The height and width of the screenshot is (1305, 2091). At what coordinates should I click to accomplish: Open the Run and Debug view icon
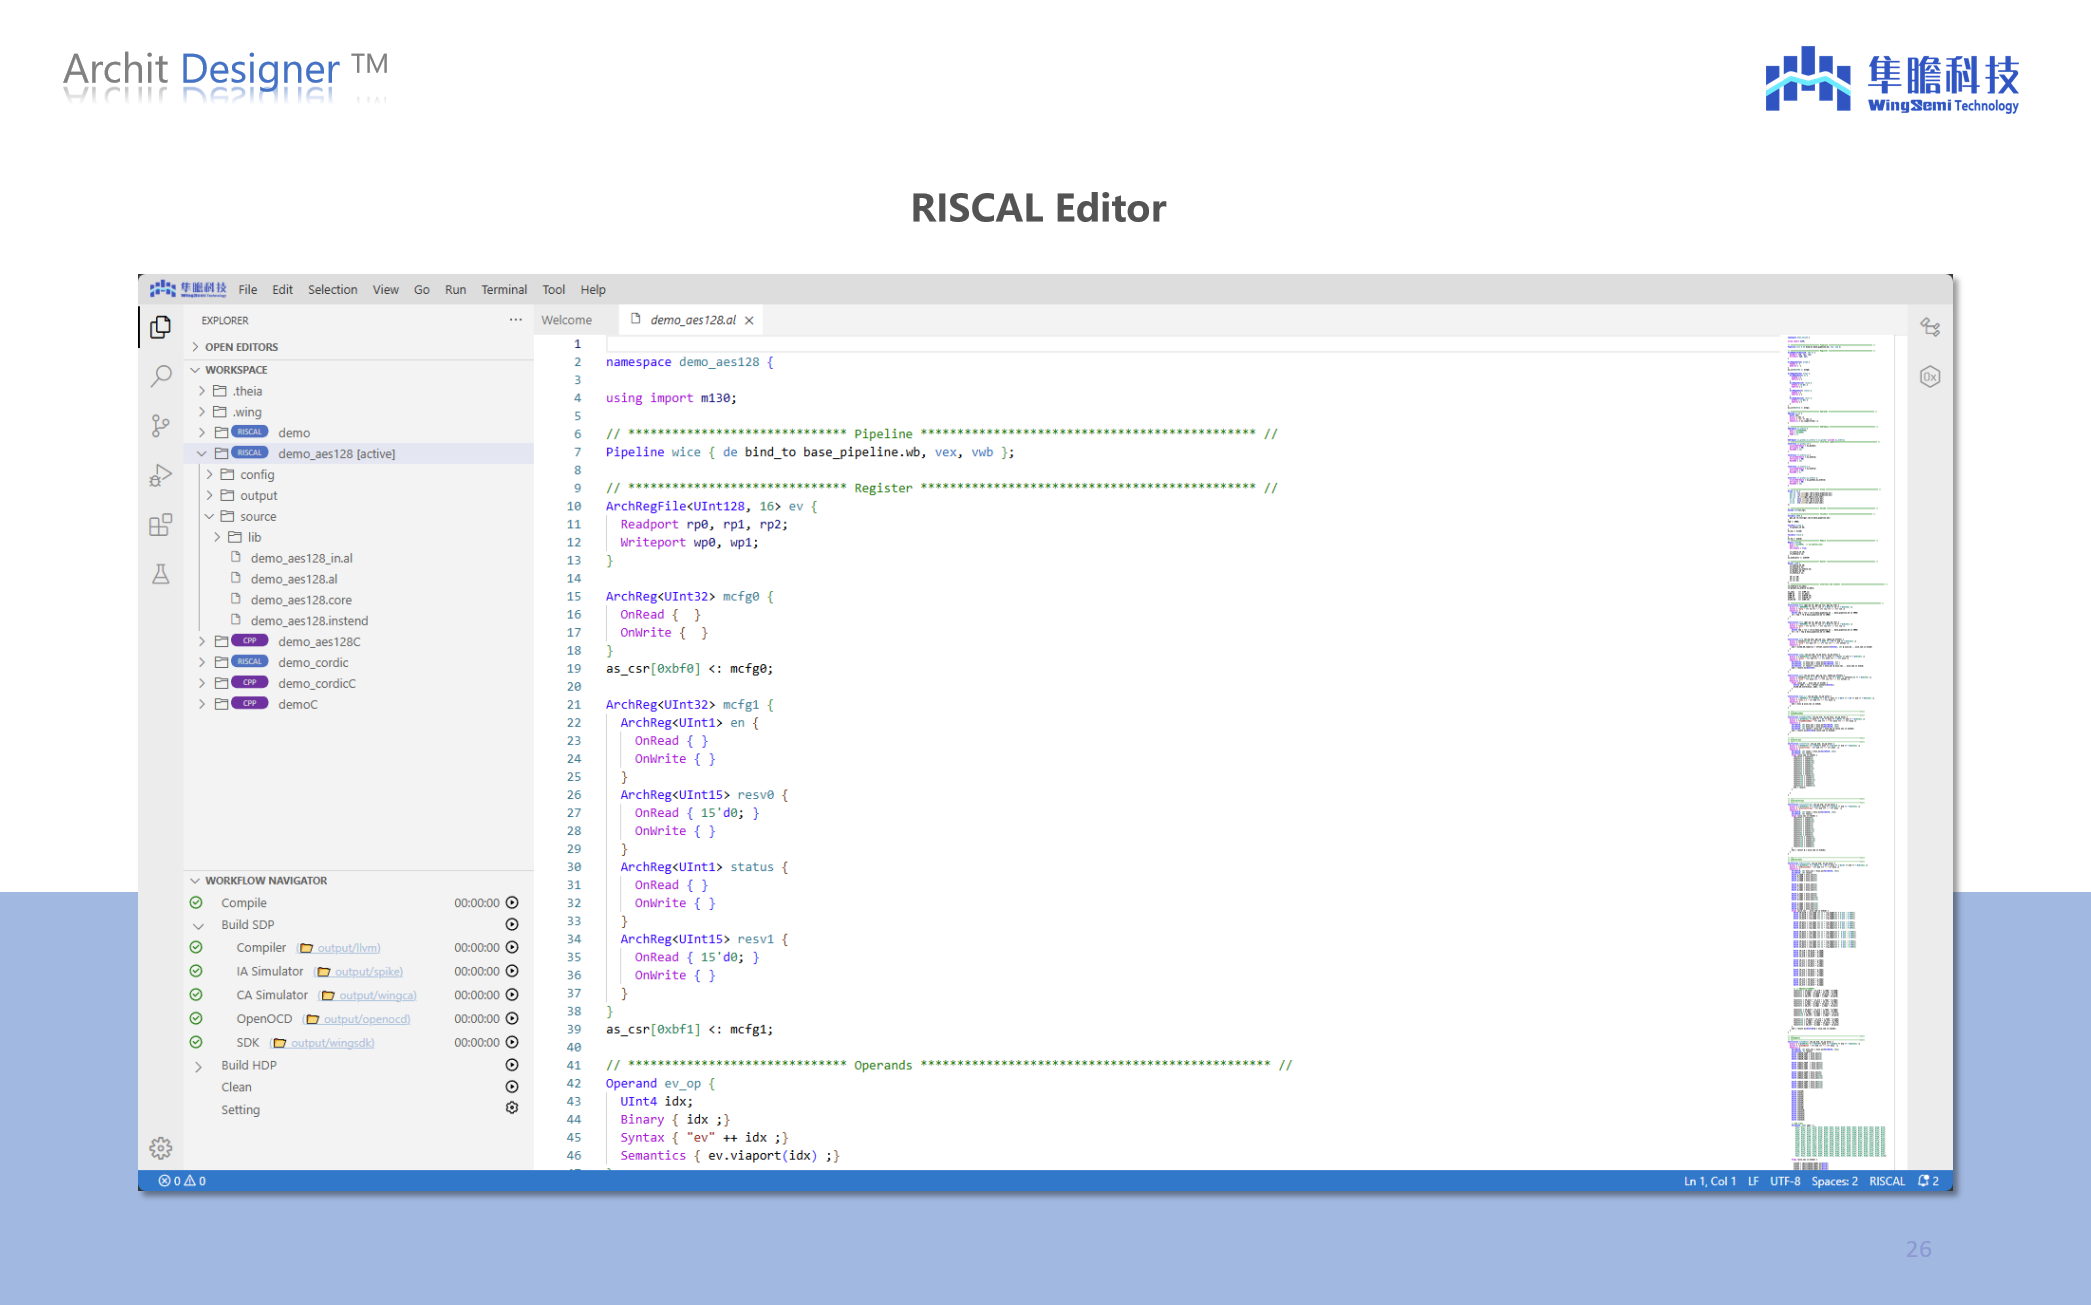[160, 475]
